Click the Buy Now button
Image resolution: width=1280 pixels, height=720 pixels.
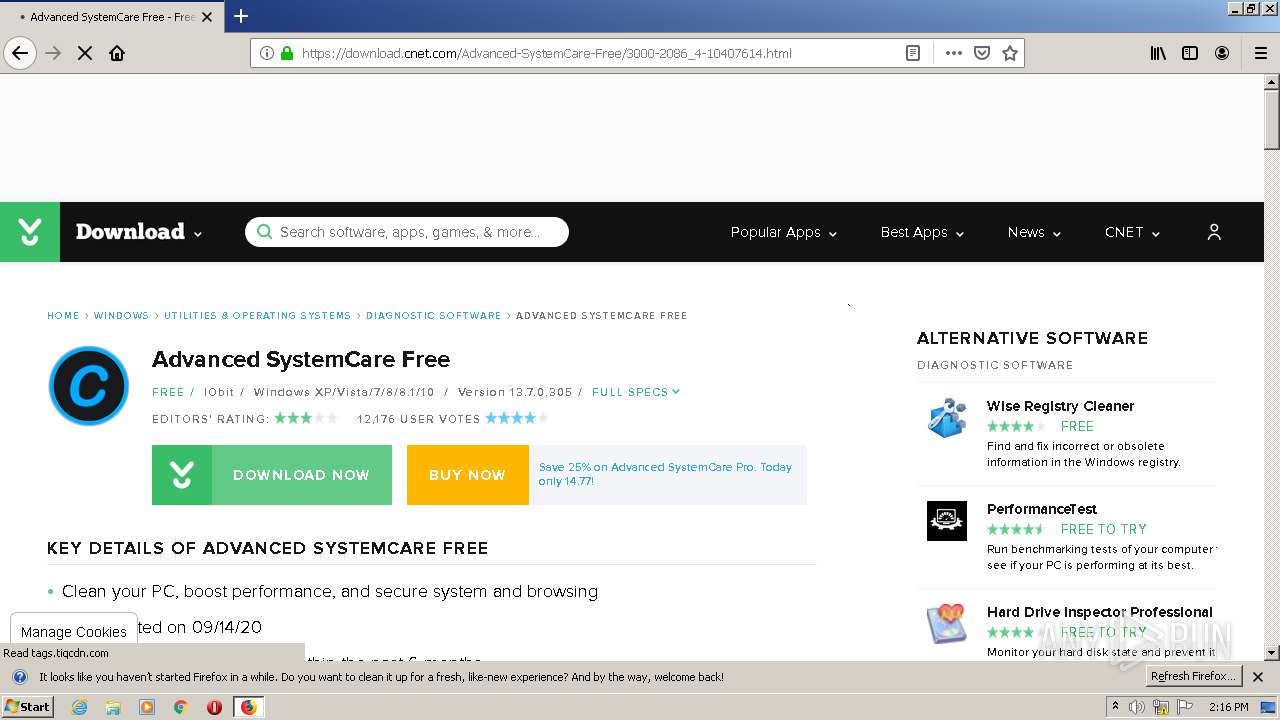coord(467,475)
